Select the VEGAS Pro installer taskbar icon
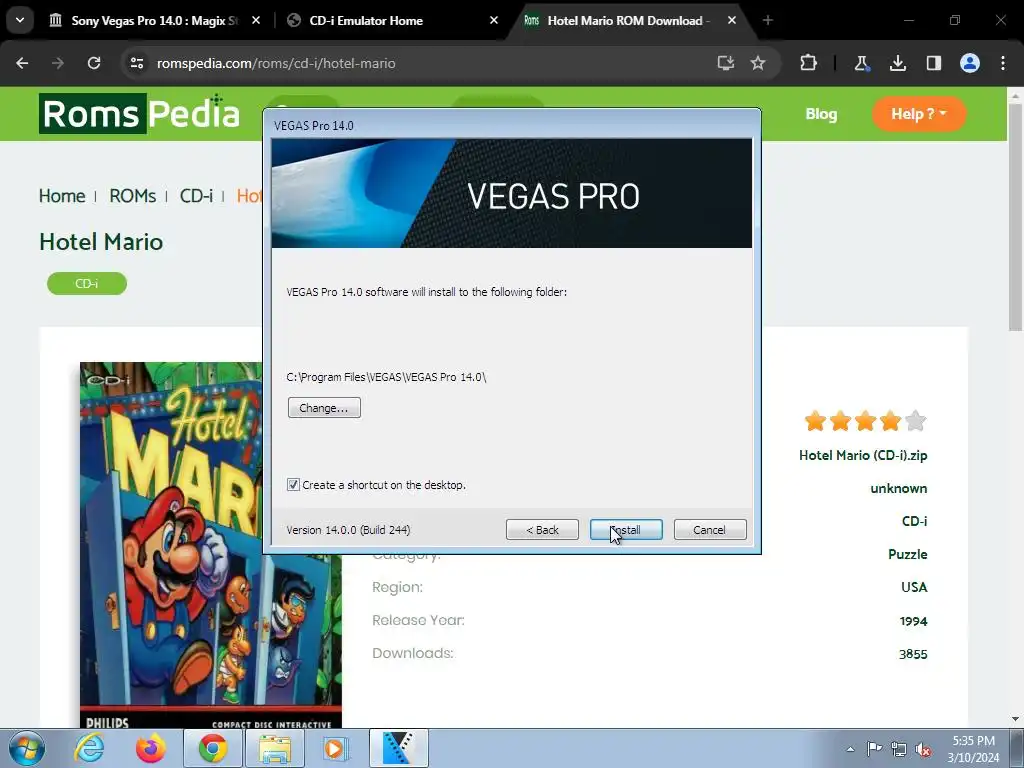The width and height of the screenshot is (1024, 768). pos(398,748)
